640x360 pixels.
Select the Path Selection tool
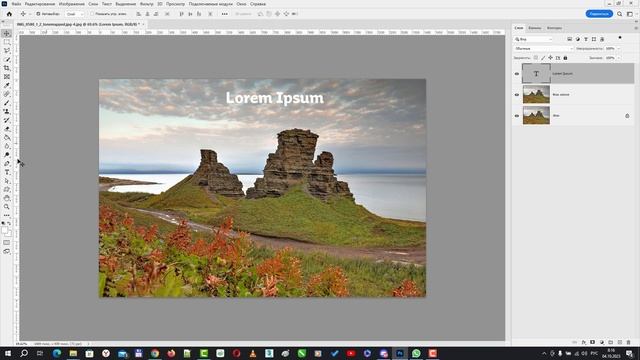point(7,181)
